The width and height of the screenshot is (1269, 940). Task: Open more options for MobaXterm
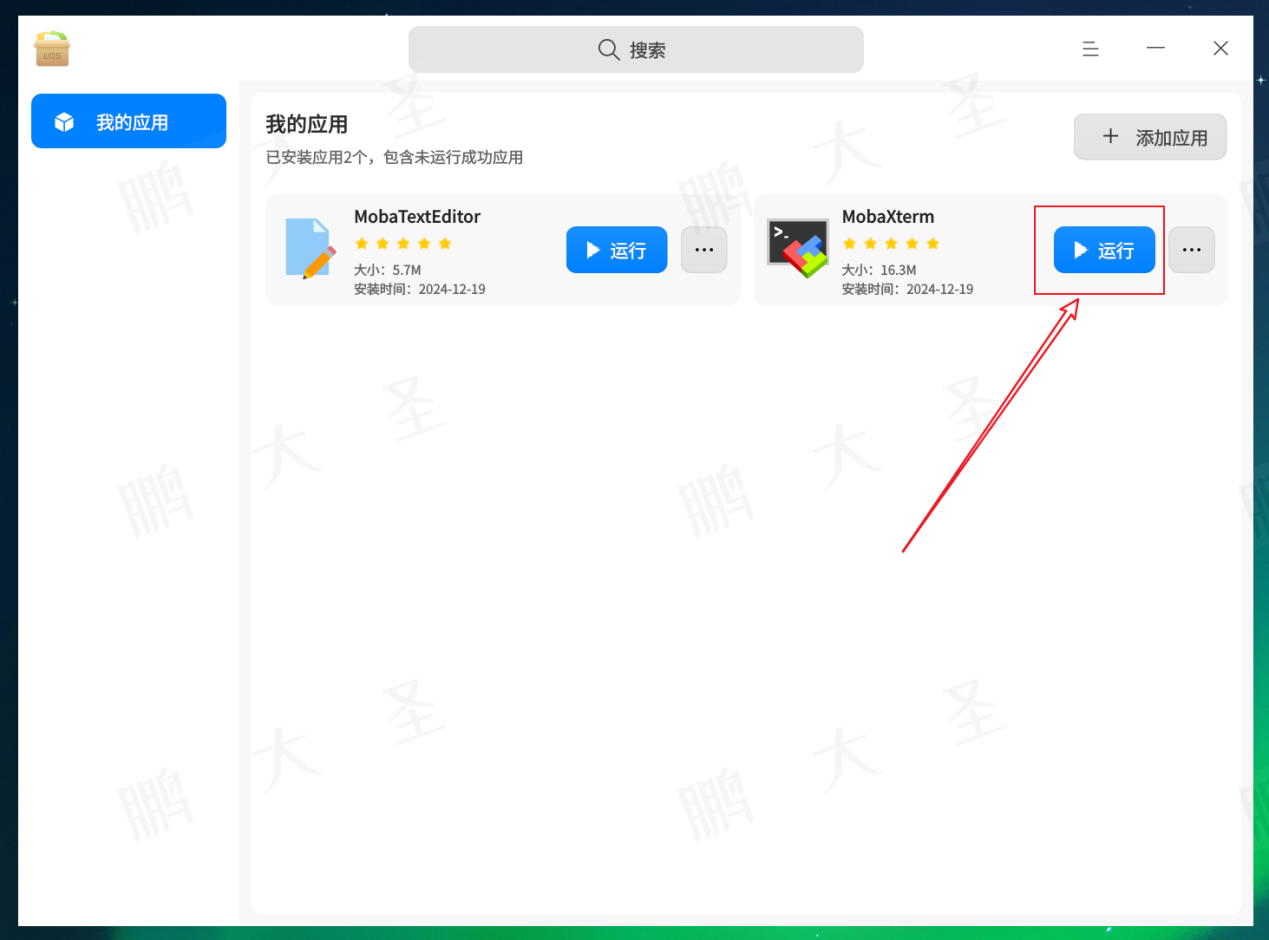(x=1191, y=250)
